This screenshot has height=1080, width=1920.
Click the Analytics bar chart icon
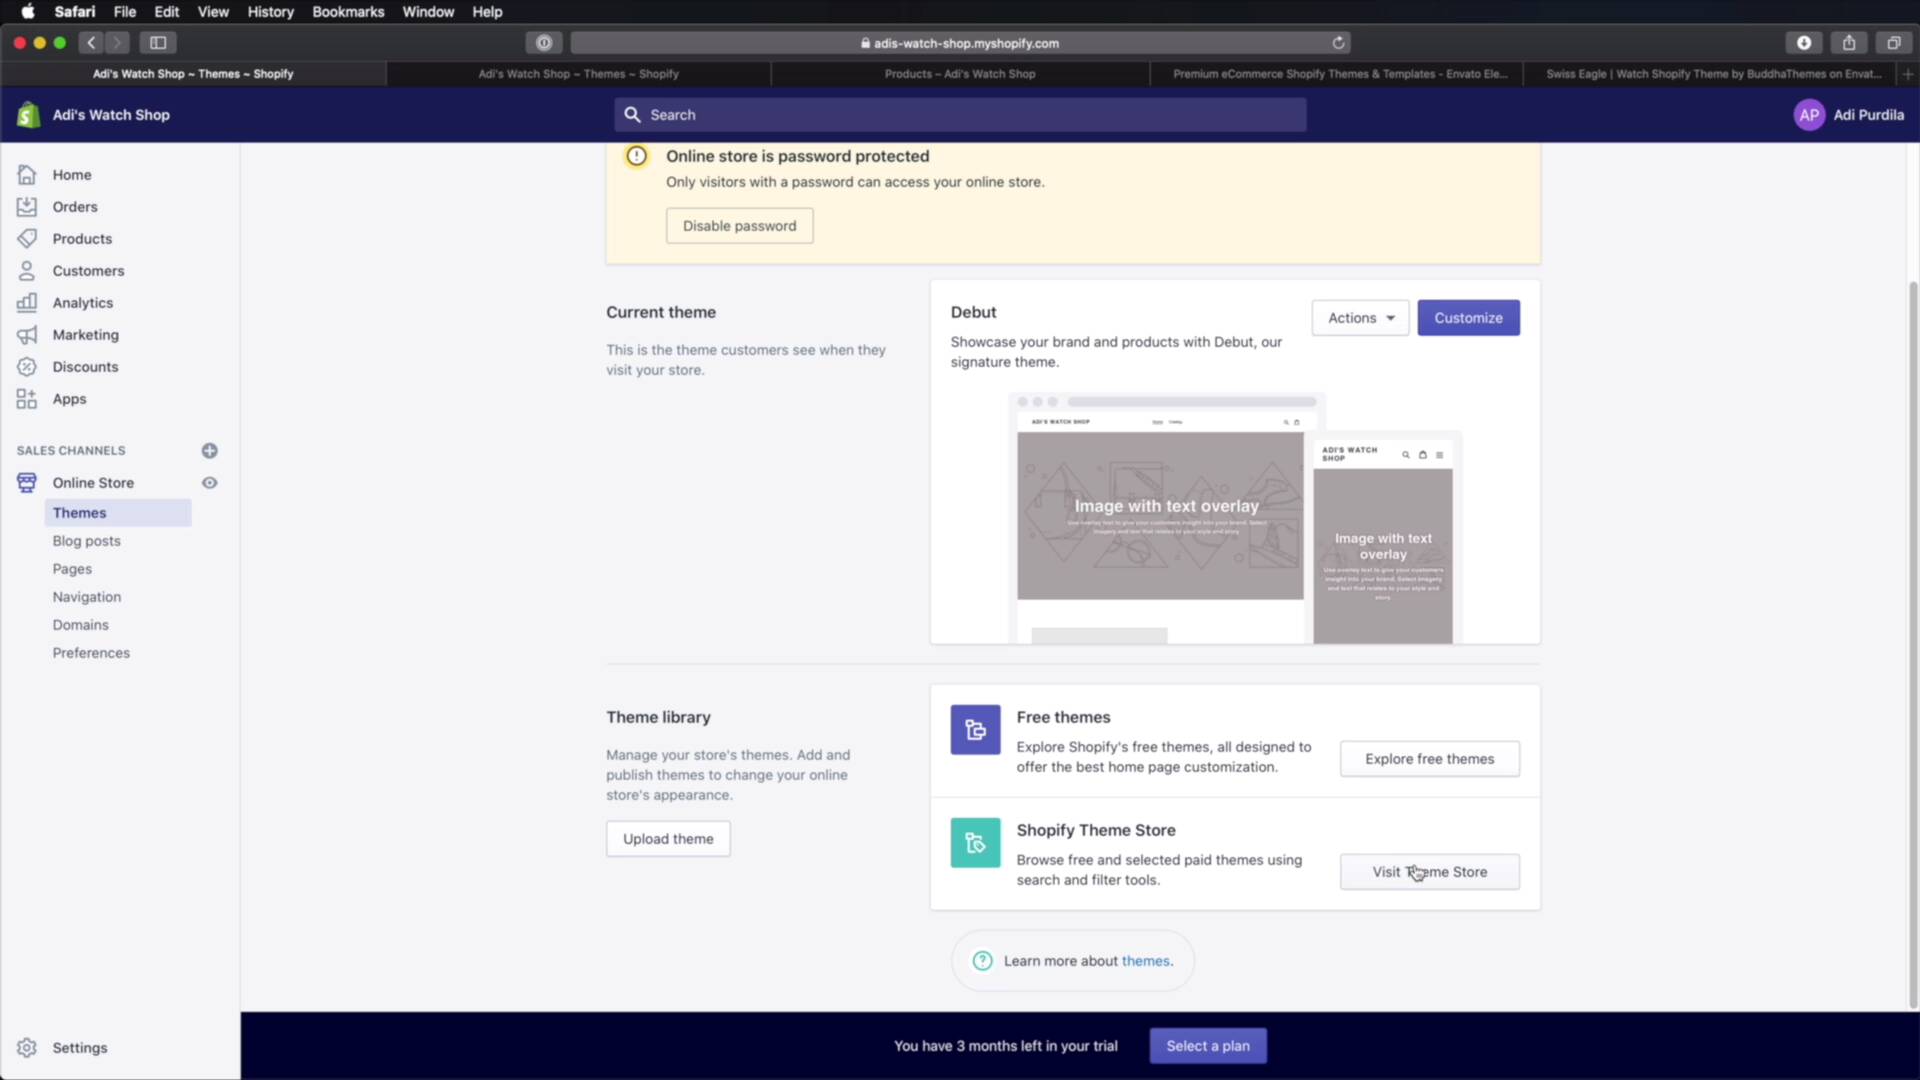click(27, 303)
